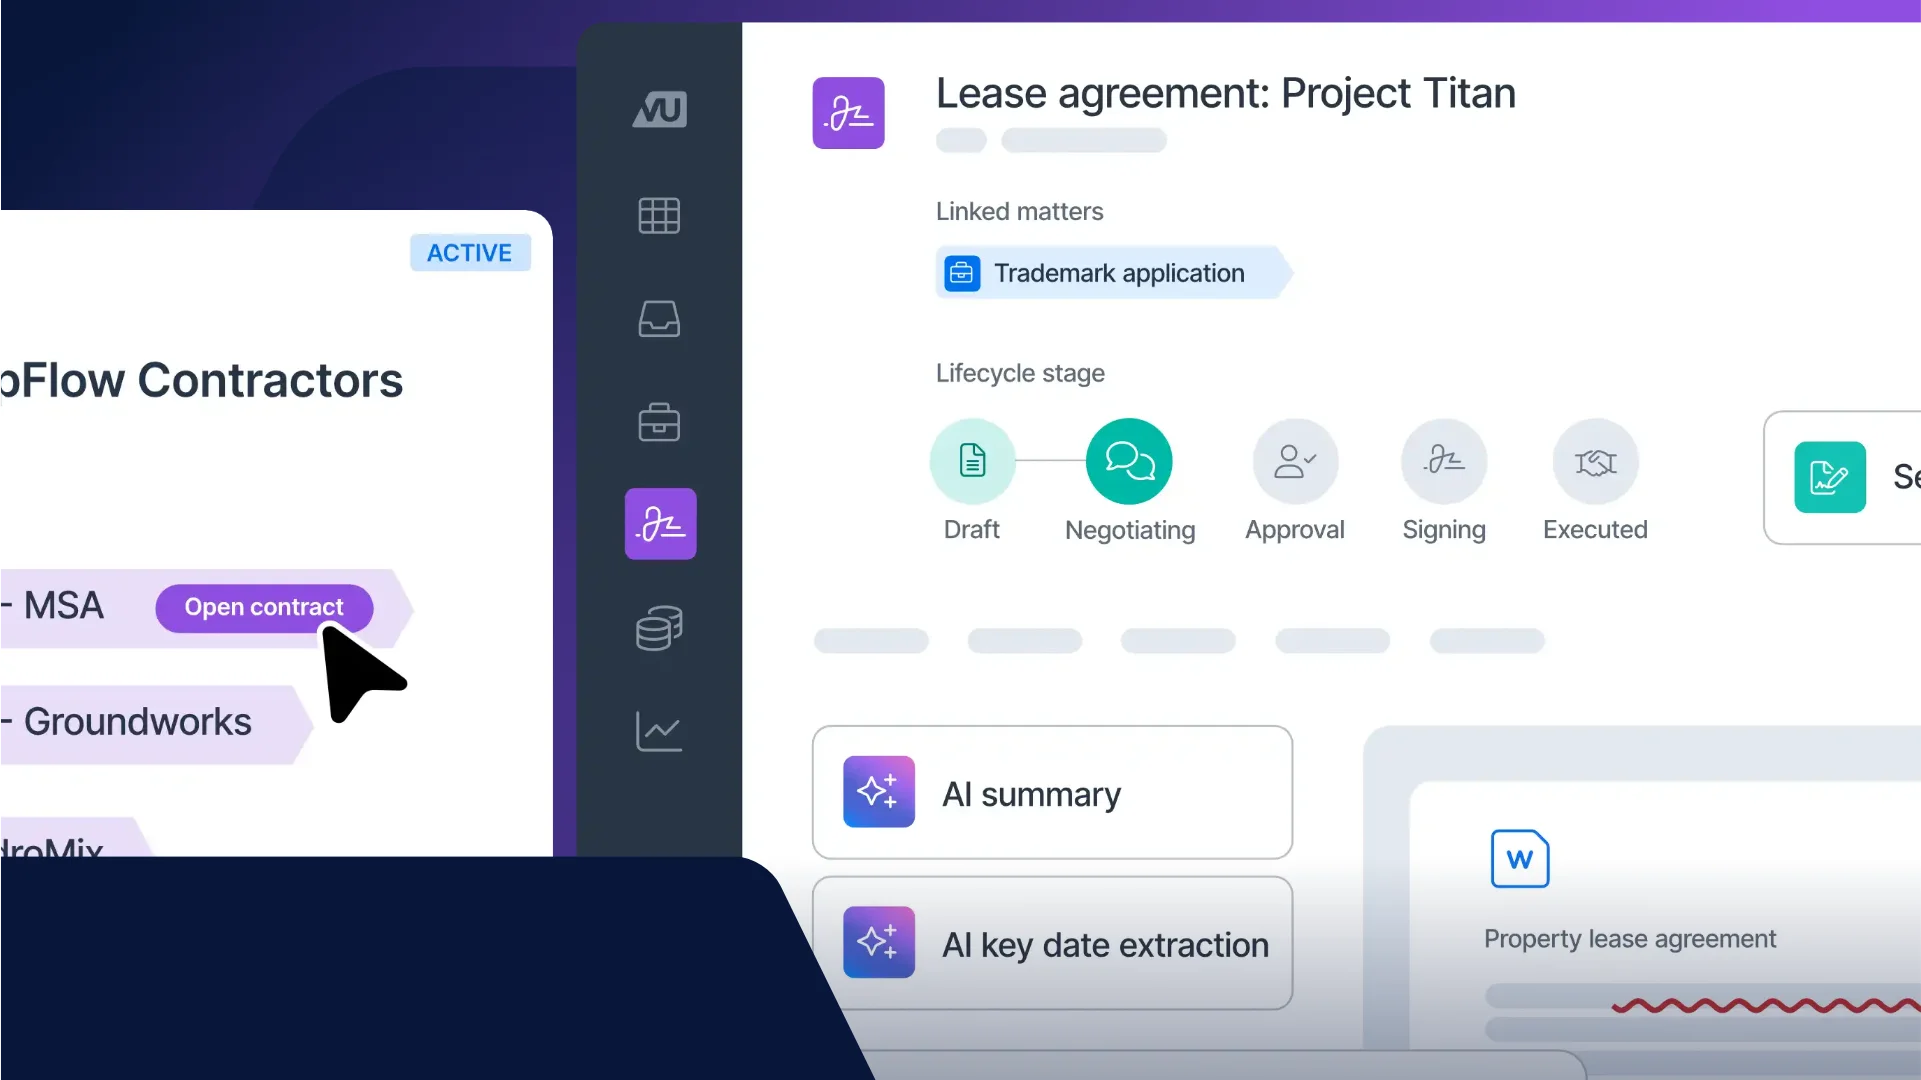Click the purple contract icon beside the title

pos(848,113)
